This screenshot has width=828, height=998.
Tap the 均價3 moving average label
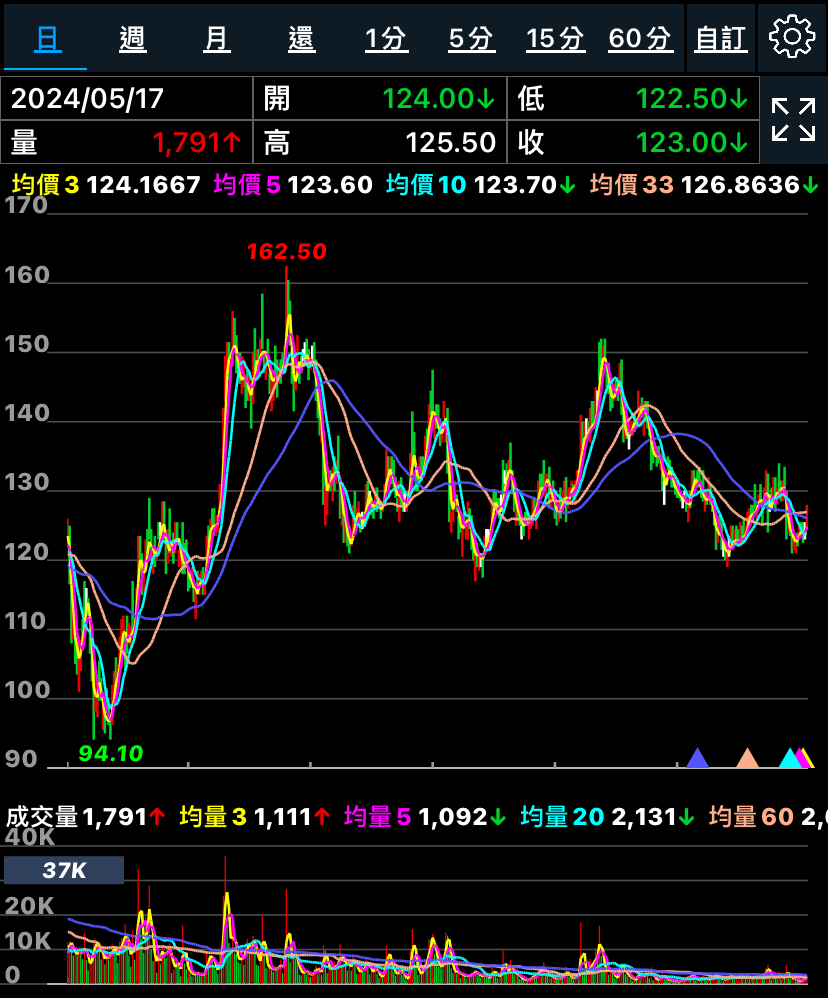coord(45,185)
